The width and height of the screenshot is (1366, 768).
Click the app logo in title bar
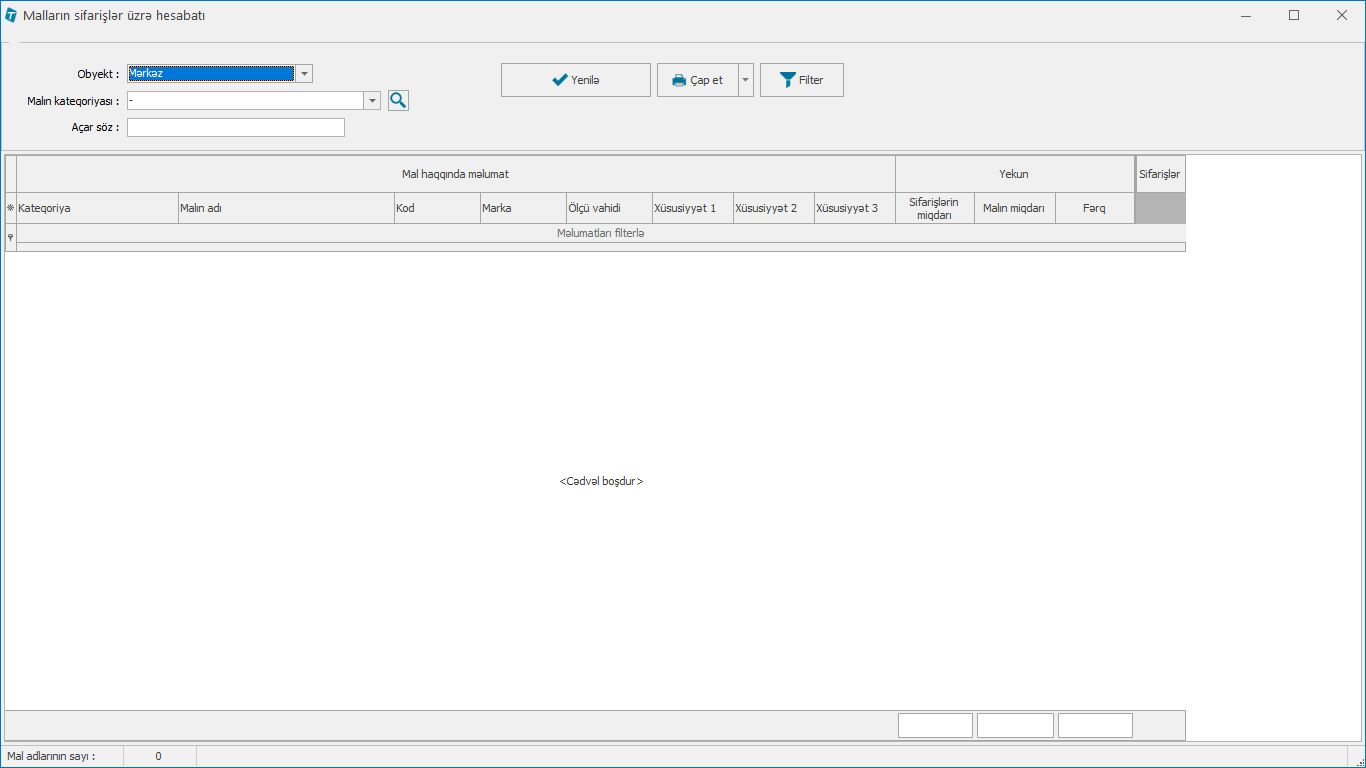click(x=11, y=16)
